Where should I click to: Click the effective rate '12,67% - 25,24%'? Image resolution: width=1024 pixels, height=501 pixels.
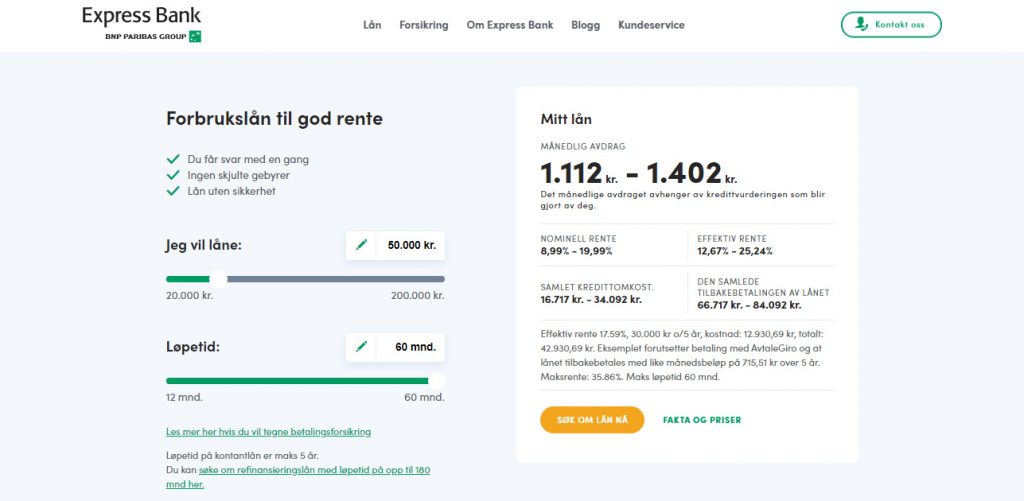[x=735, y=251]
